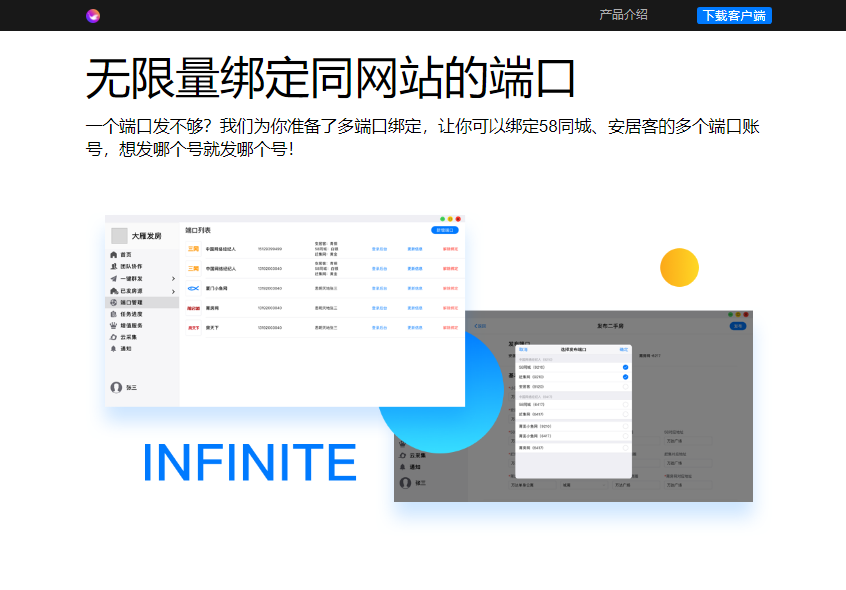This screenshot has width=846, height=590.
Task: Check the last port row in the dialog
Action: click(x=626, y=447)
